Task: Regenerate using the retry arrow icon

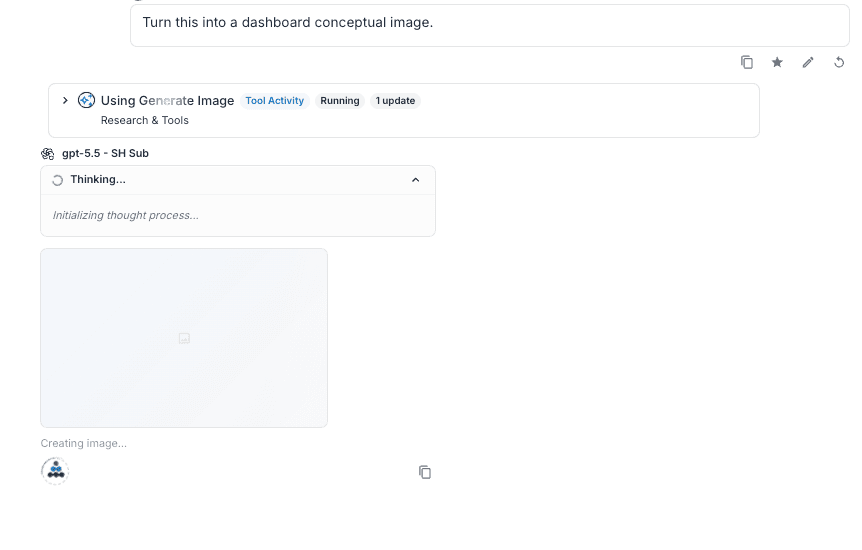Action: point(839,62)
